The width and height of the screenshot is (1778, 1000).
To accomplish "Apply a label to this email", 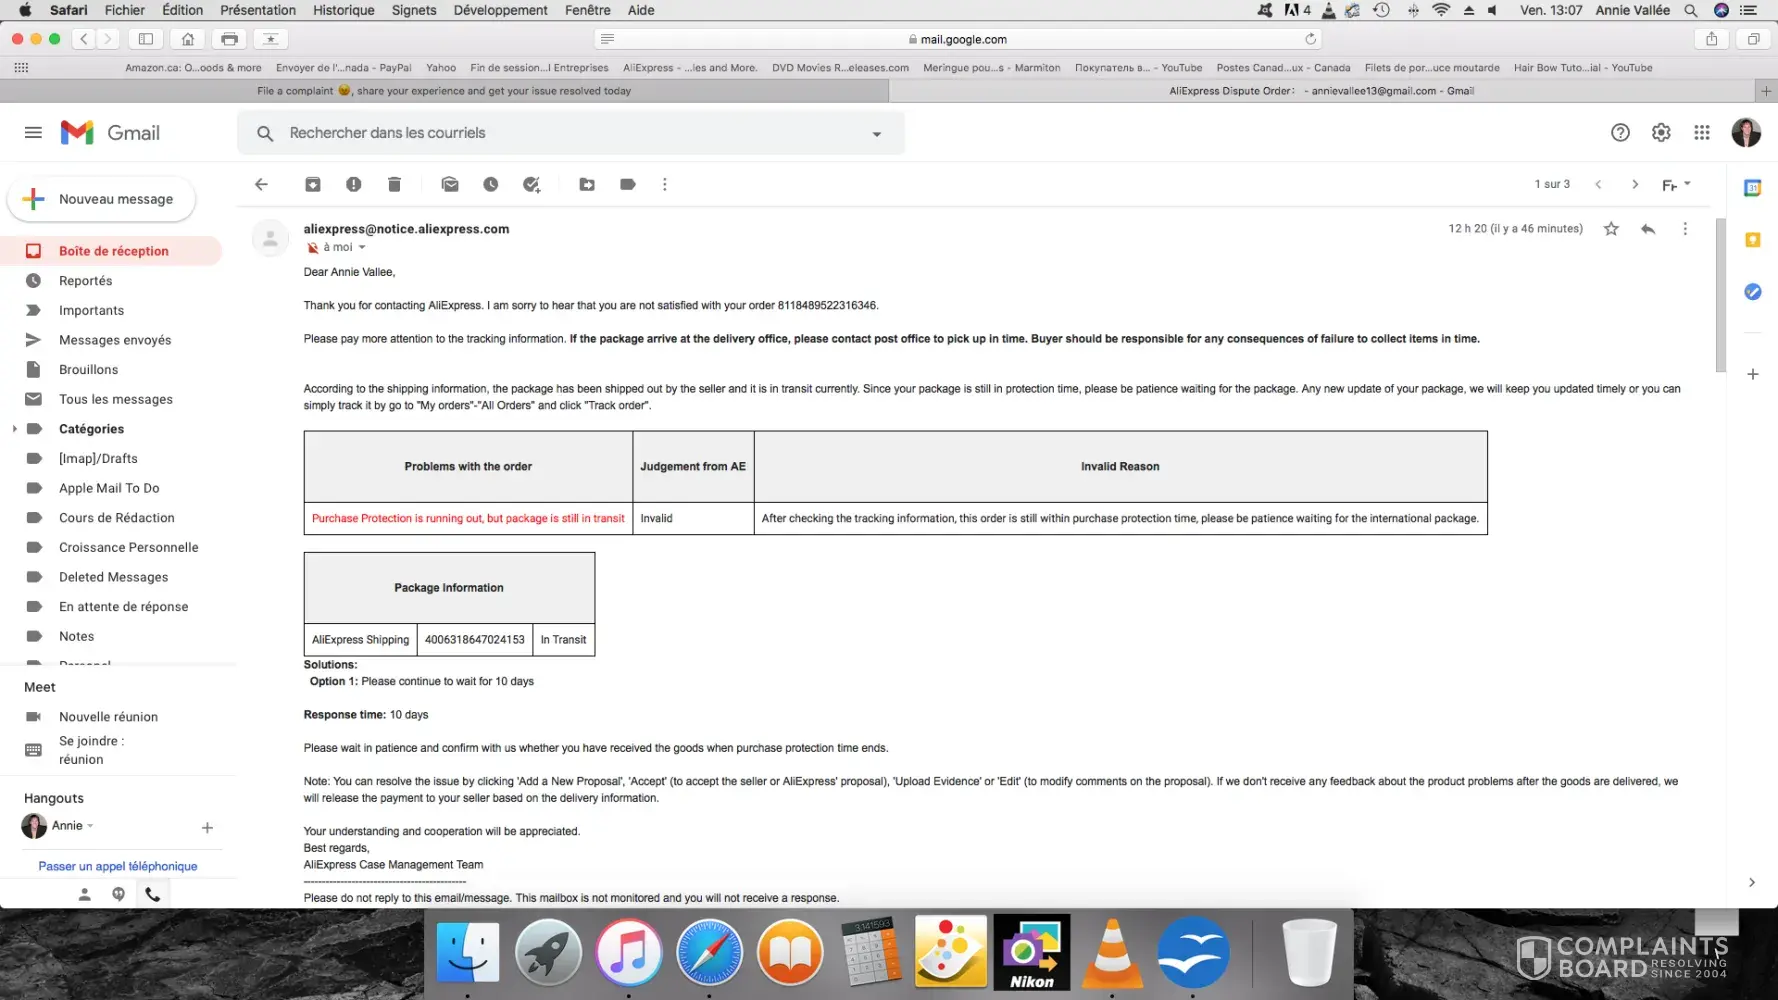I will (x=628, y=184).
